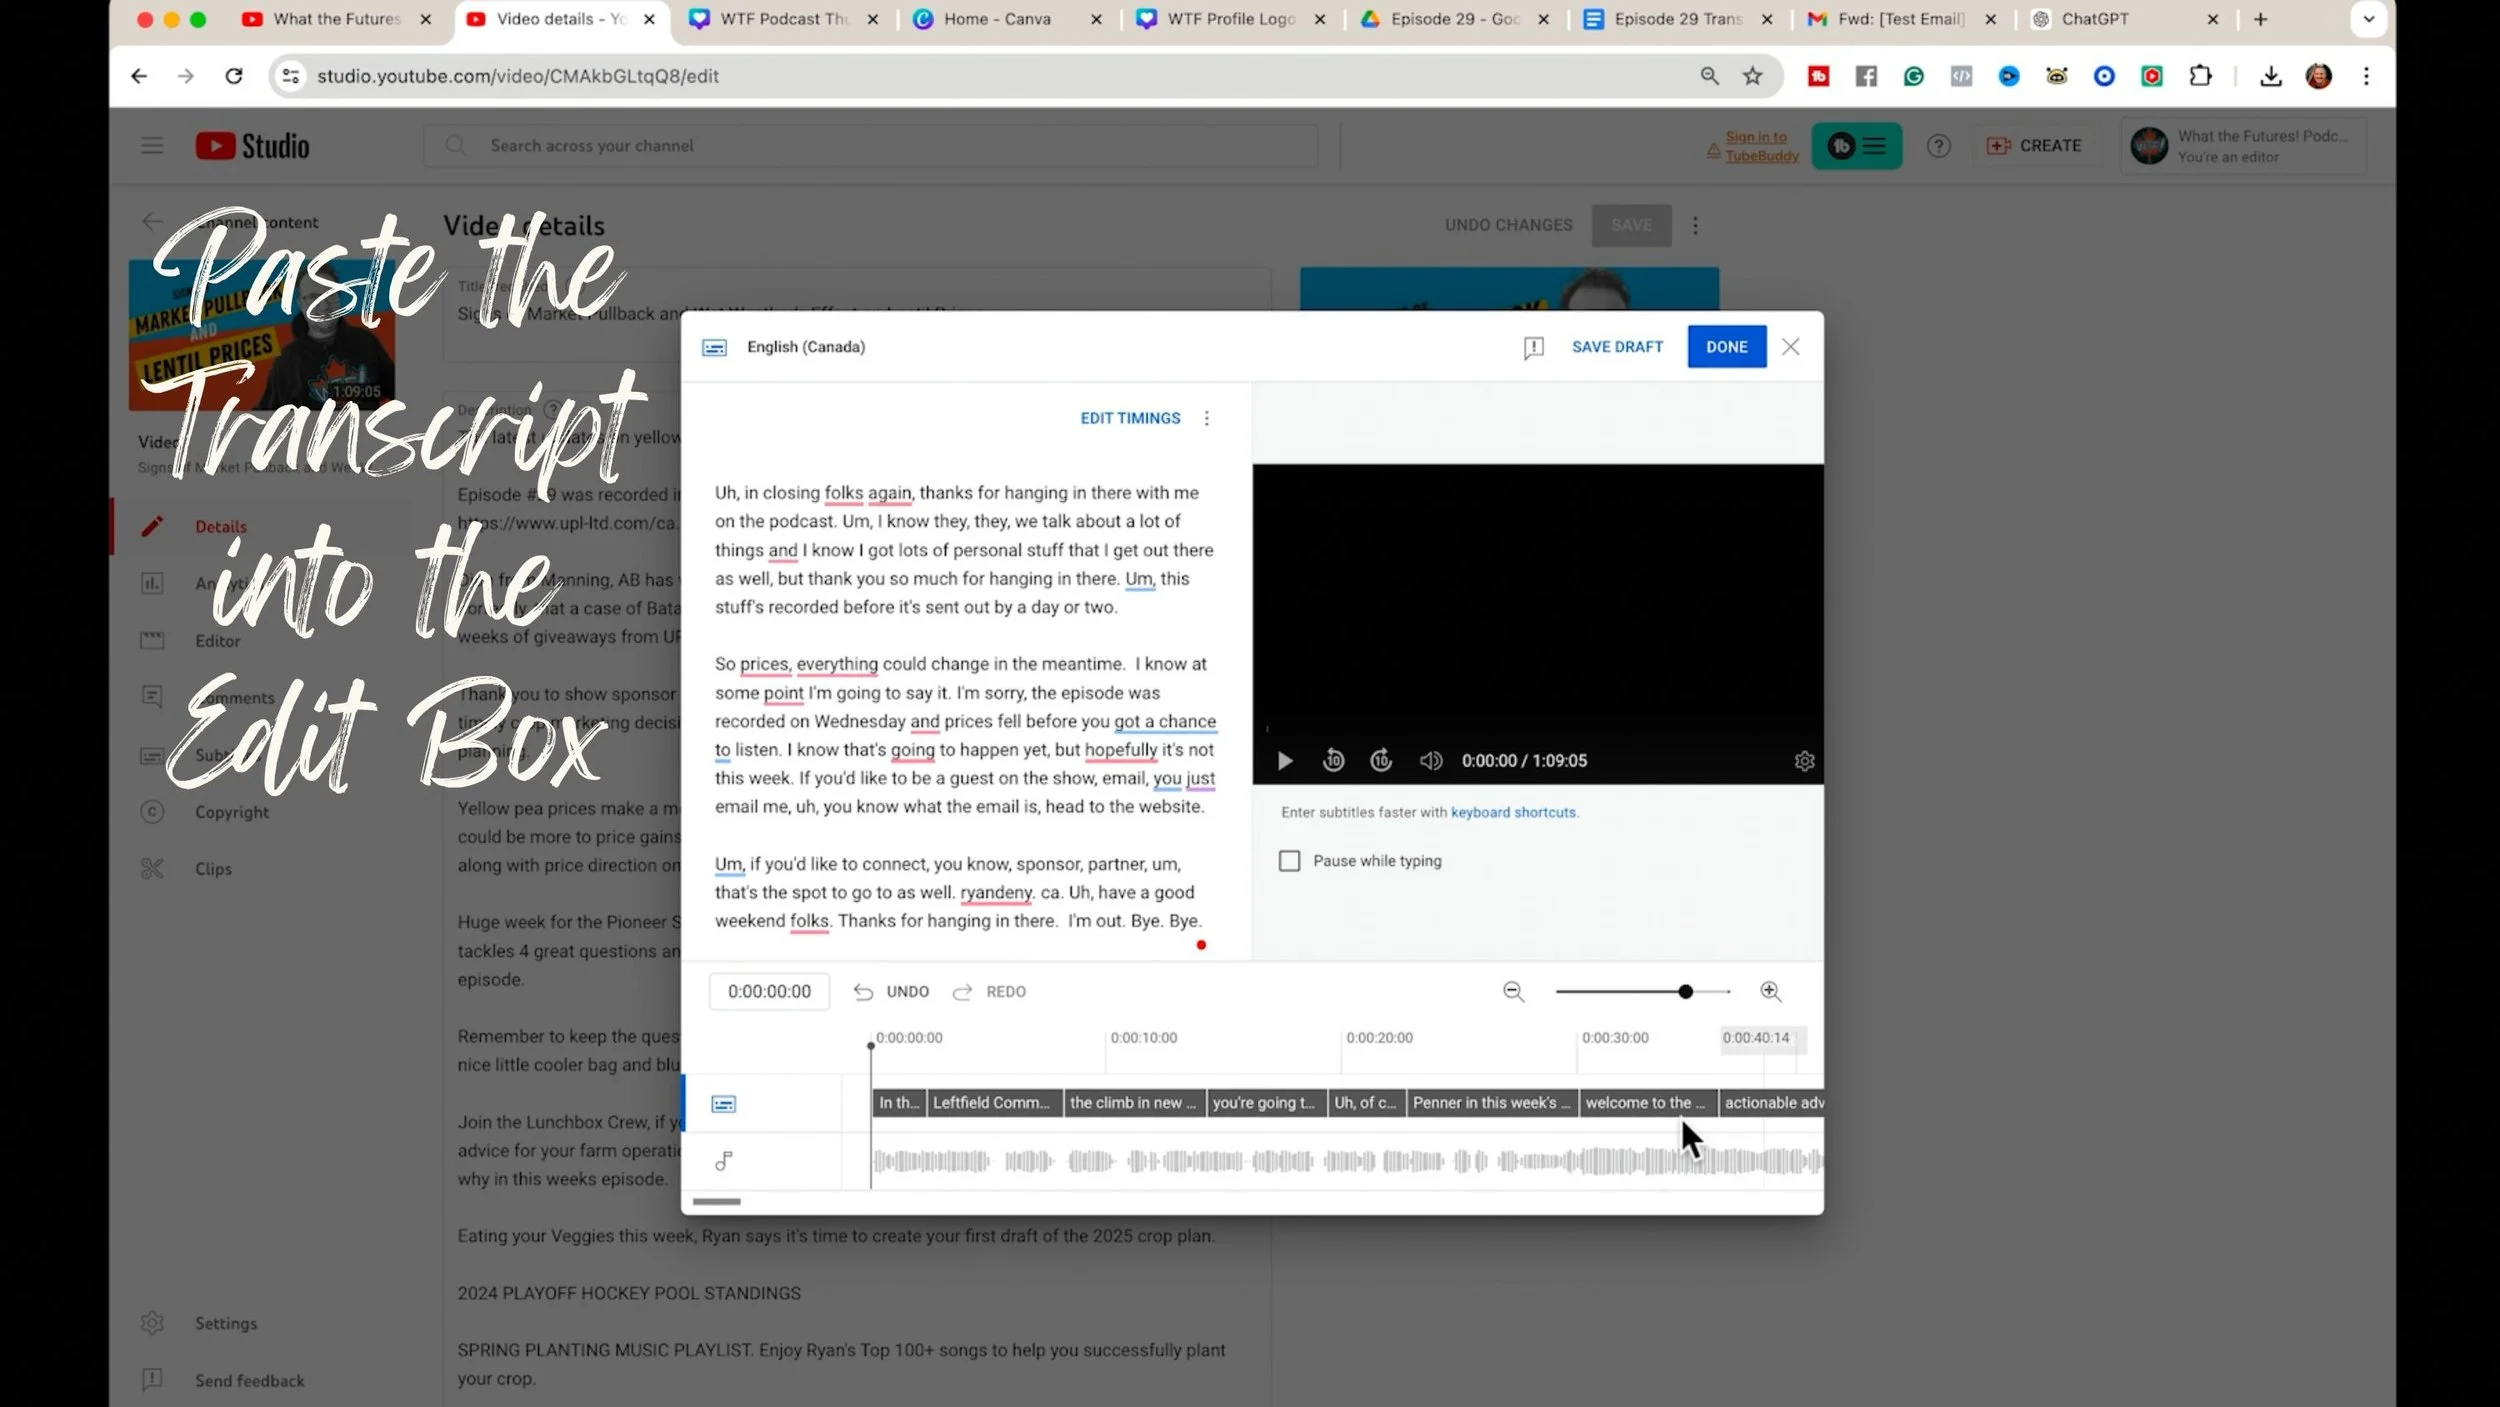Skip the video forward 10 seconds

1381,761
